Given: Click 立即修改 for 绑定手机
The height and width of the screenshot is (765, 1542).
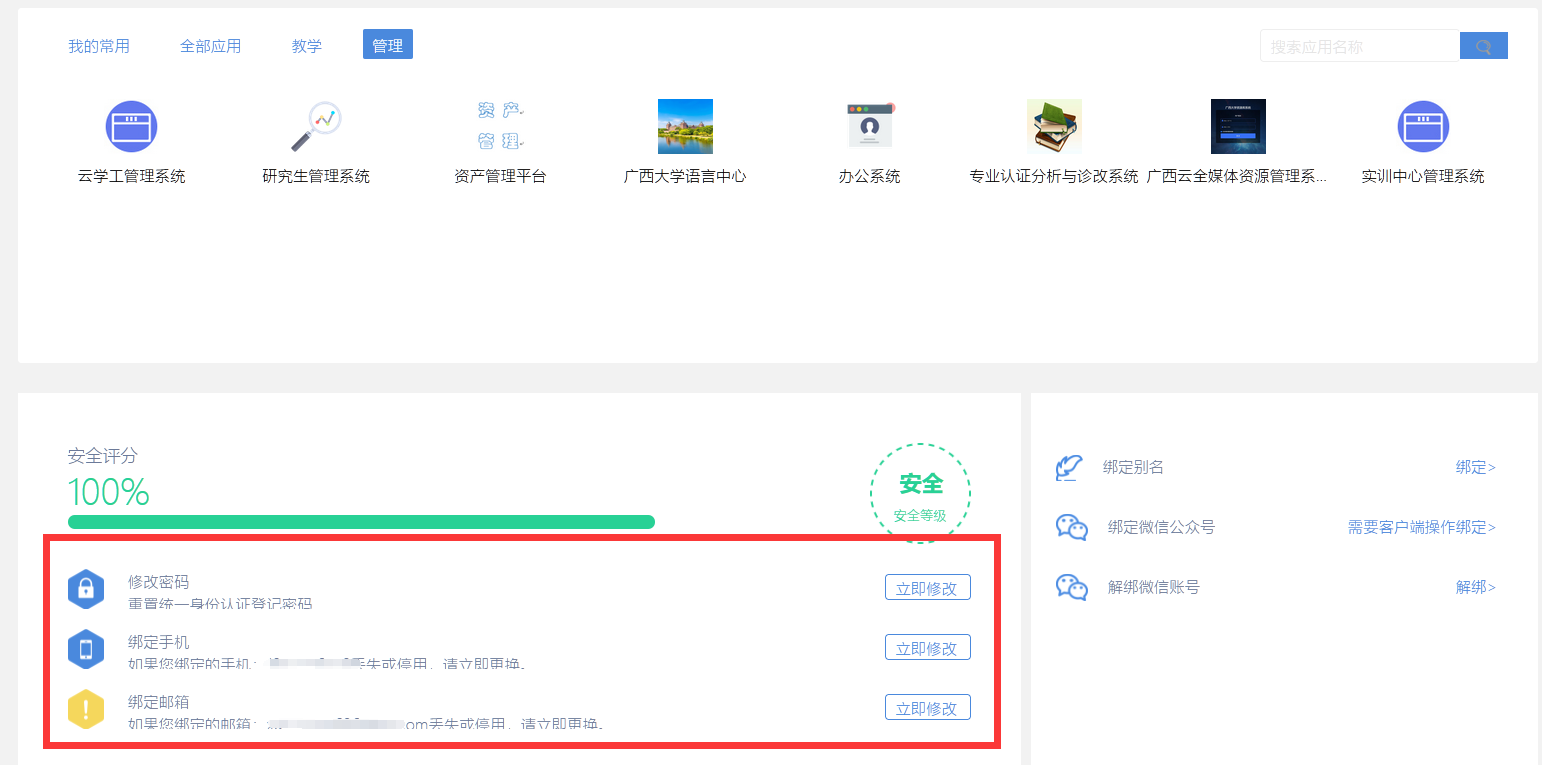Looking at the screenshot, I should (x=927, y=648).
